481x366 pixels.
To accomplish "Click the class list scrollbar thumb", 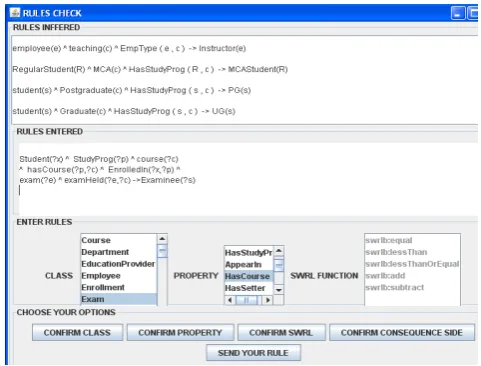I will tap(162, 251).
